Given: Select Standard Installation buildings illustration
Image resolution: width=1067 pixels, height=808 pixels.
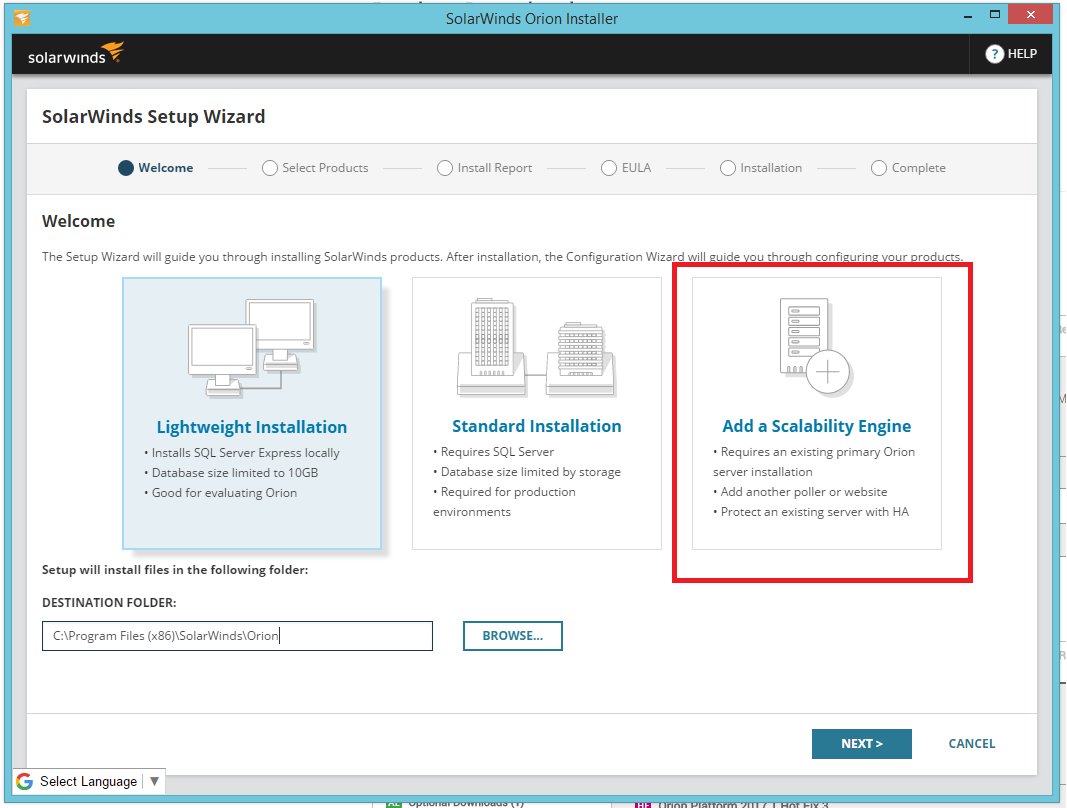Looking at the screenshot, I should pyautogui.click(x=536, y=348).
